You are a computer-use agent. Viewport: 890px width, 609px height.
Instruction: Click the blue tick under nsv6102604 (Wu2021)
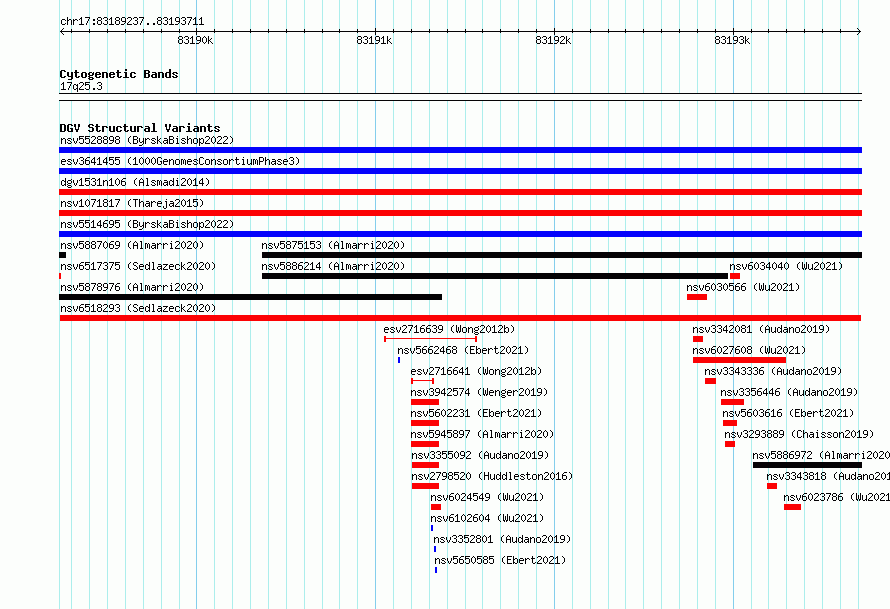[x=432, y=528]
